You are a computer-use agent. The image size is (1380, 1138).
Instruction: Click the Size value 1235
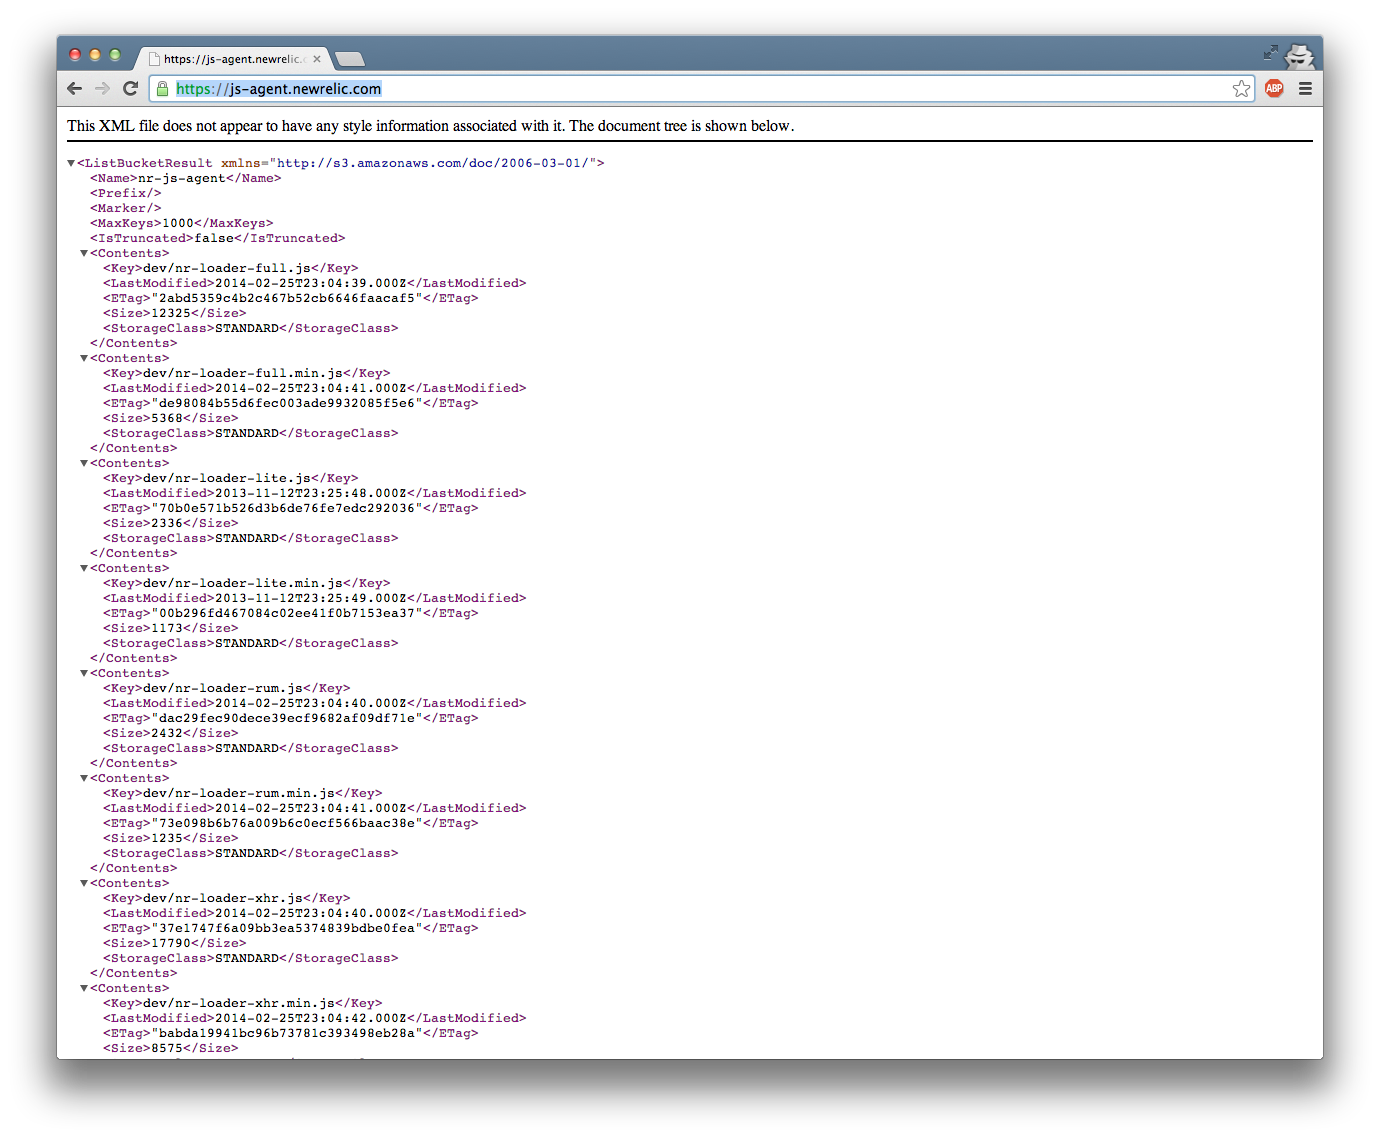(x=167, y=838)
